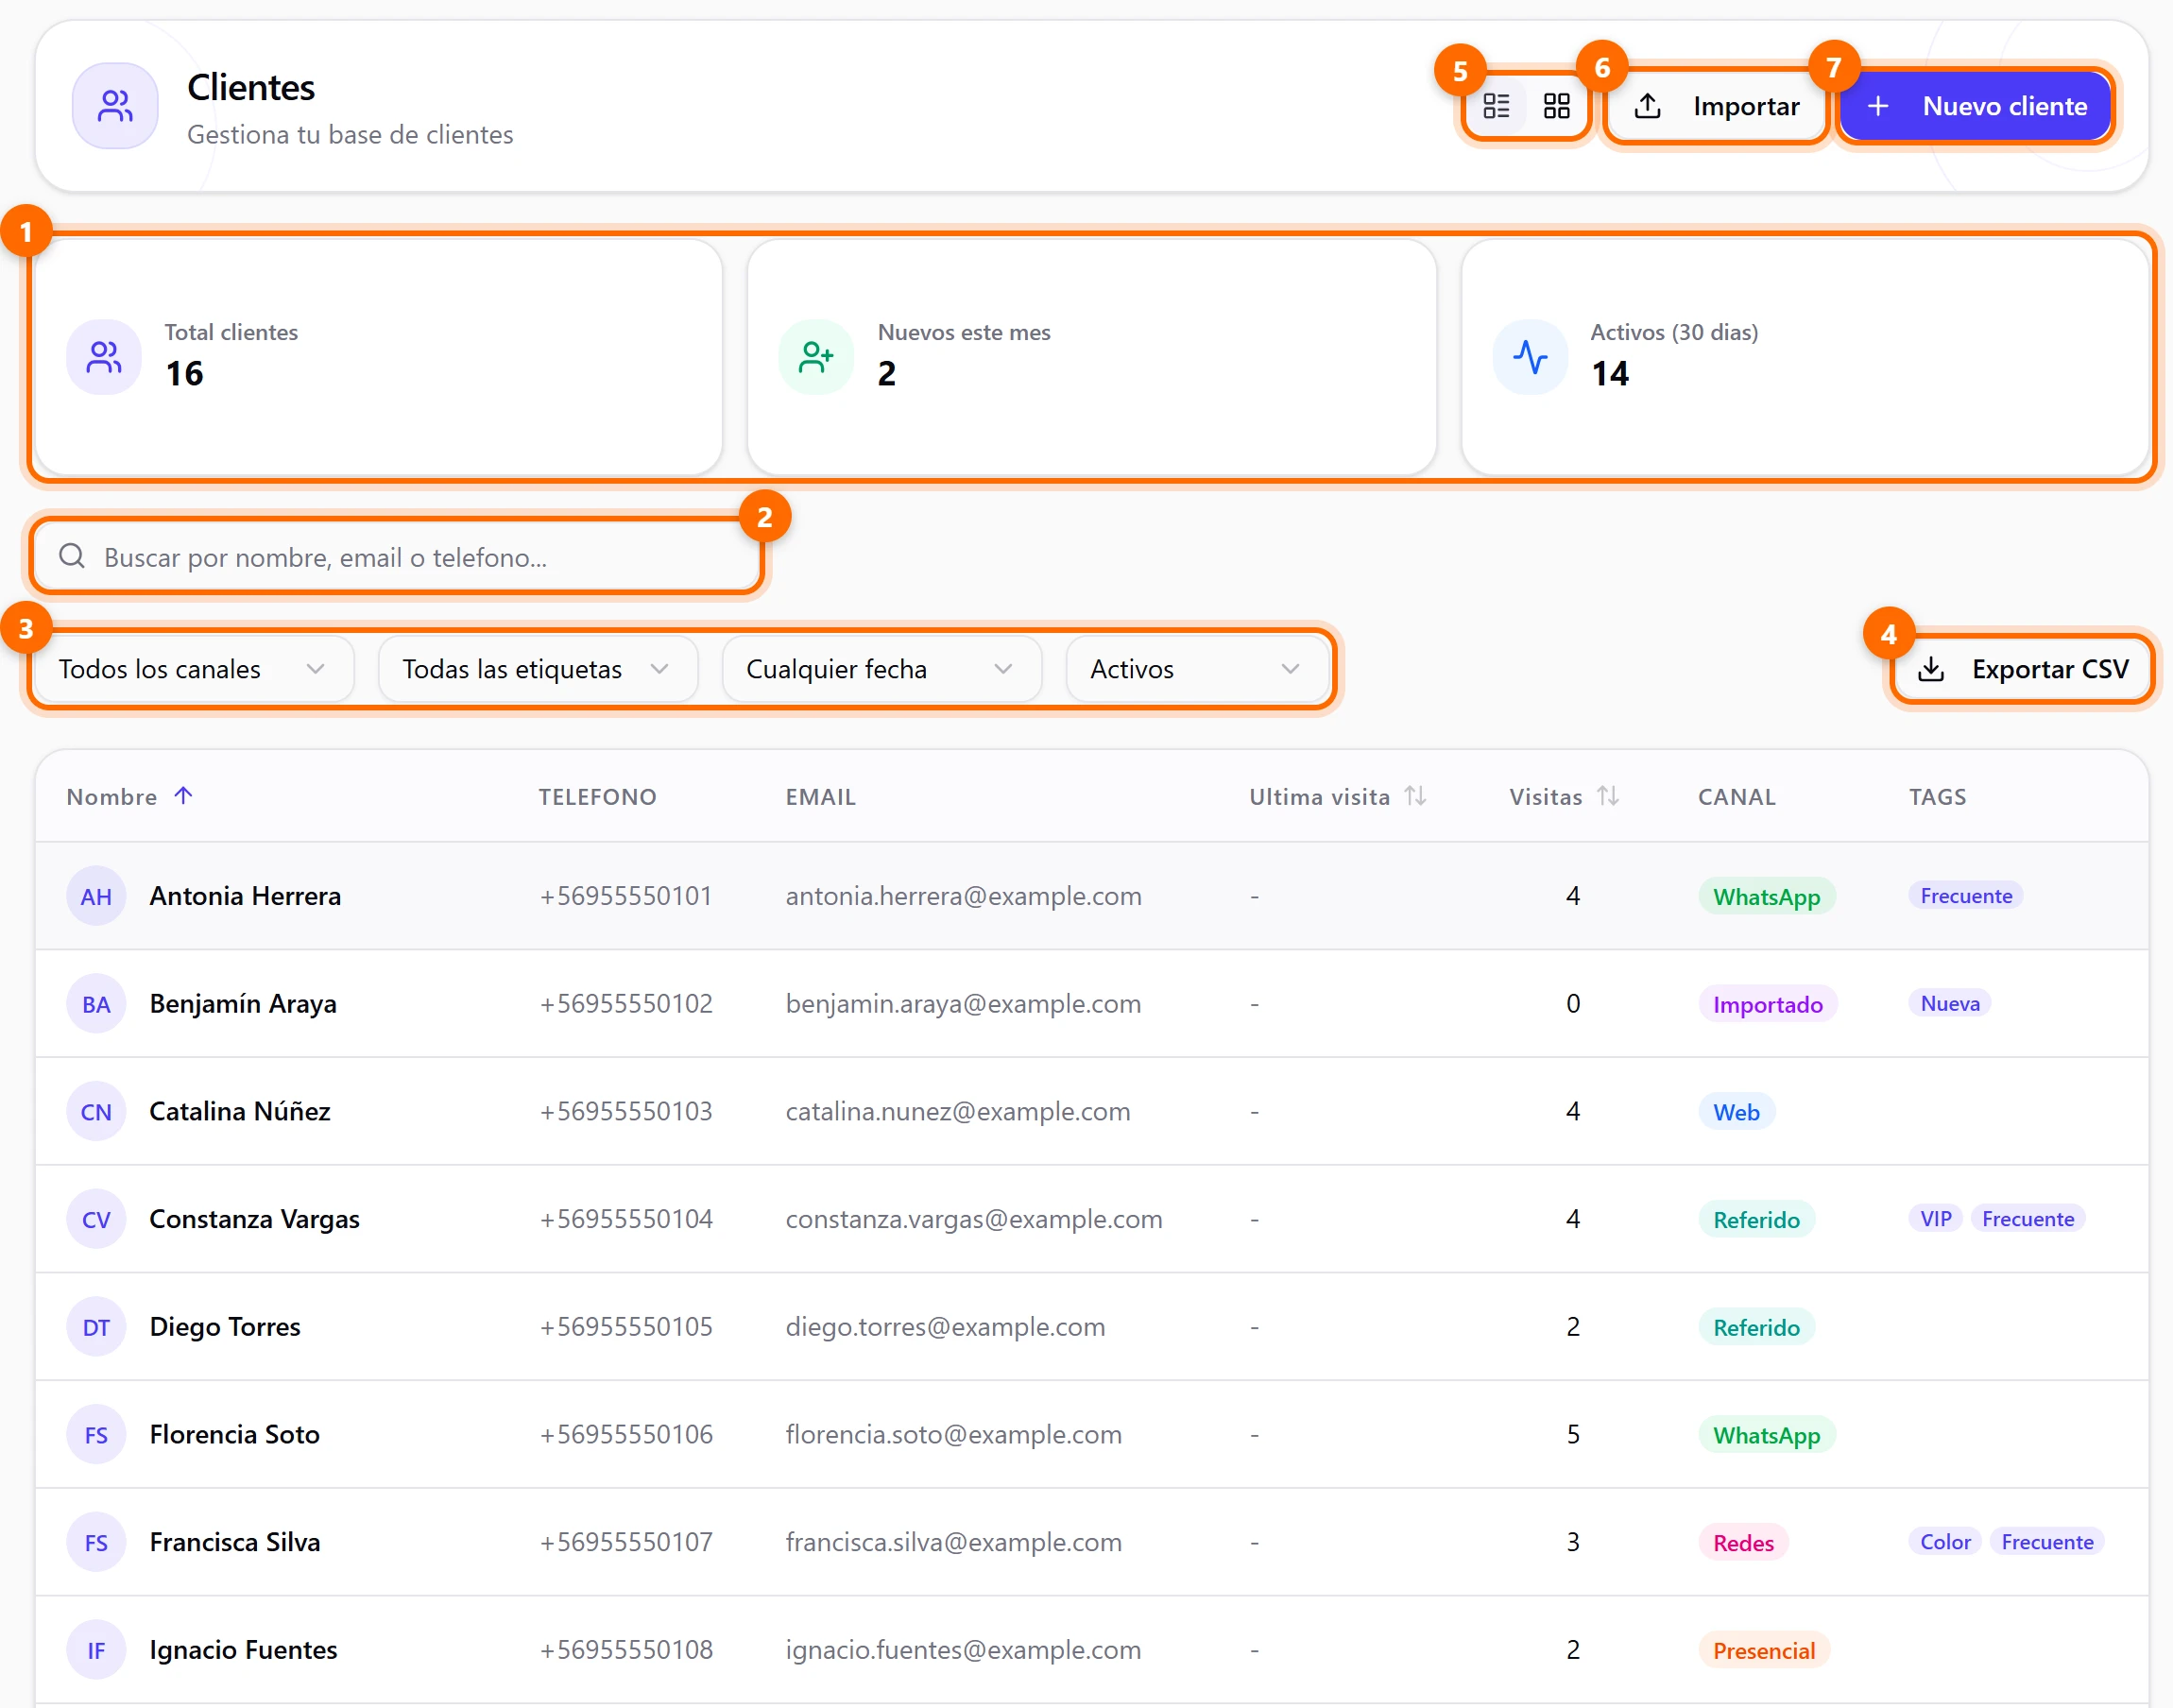Click the Redes channel badge

[x=1743, y=1543]
